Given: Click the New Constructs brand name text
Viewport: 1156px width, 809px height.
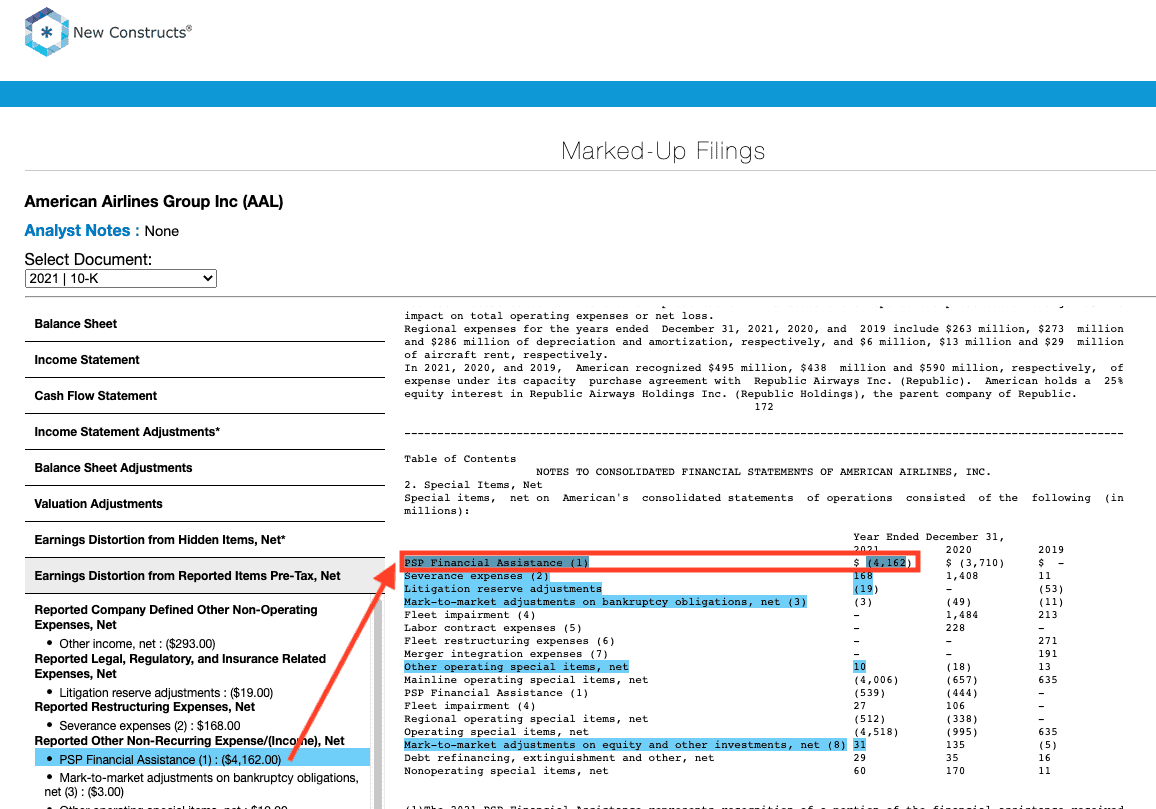Looking at the screenshot, I should point(132,32).
